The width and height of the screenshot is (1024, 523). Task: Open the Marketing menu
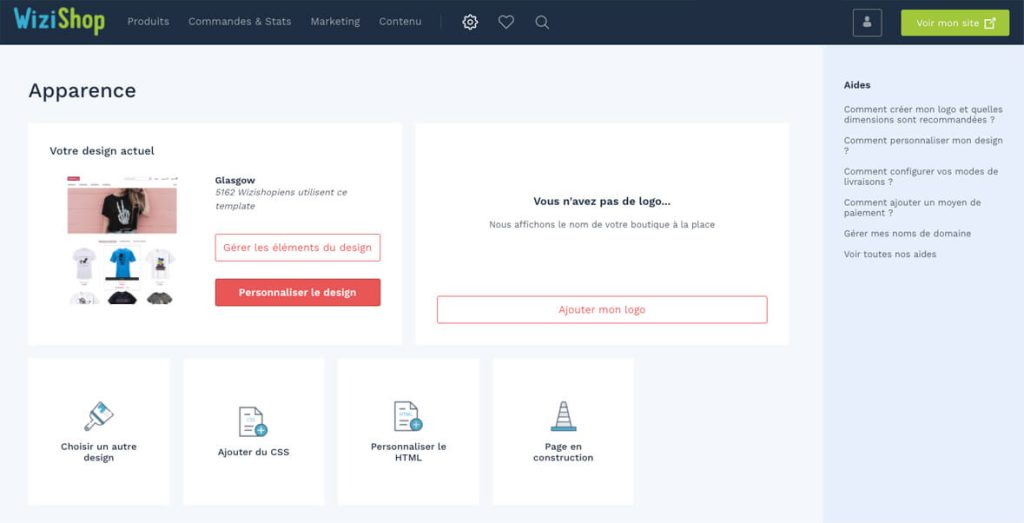[x=335, y=22]
